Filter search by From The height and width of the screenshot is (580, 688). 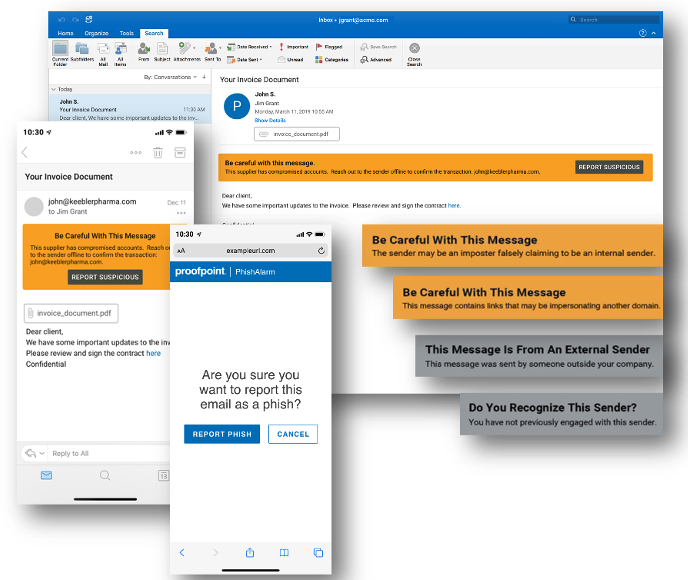[x=143, y=52]
